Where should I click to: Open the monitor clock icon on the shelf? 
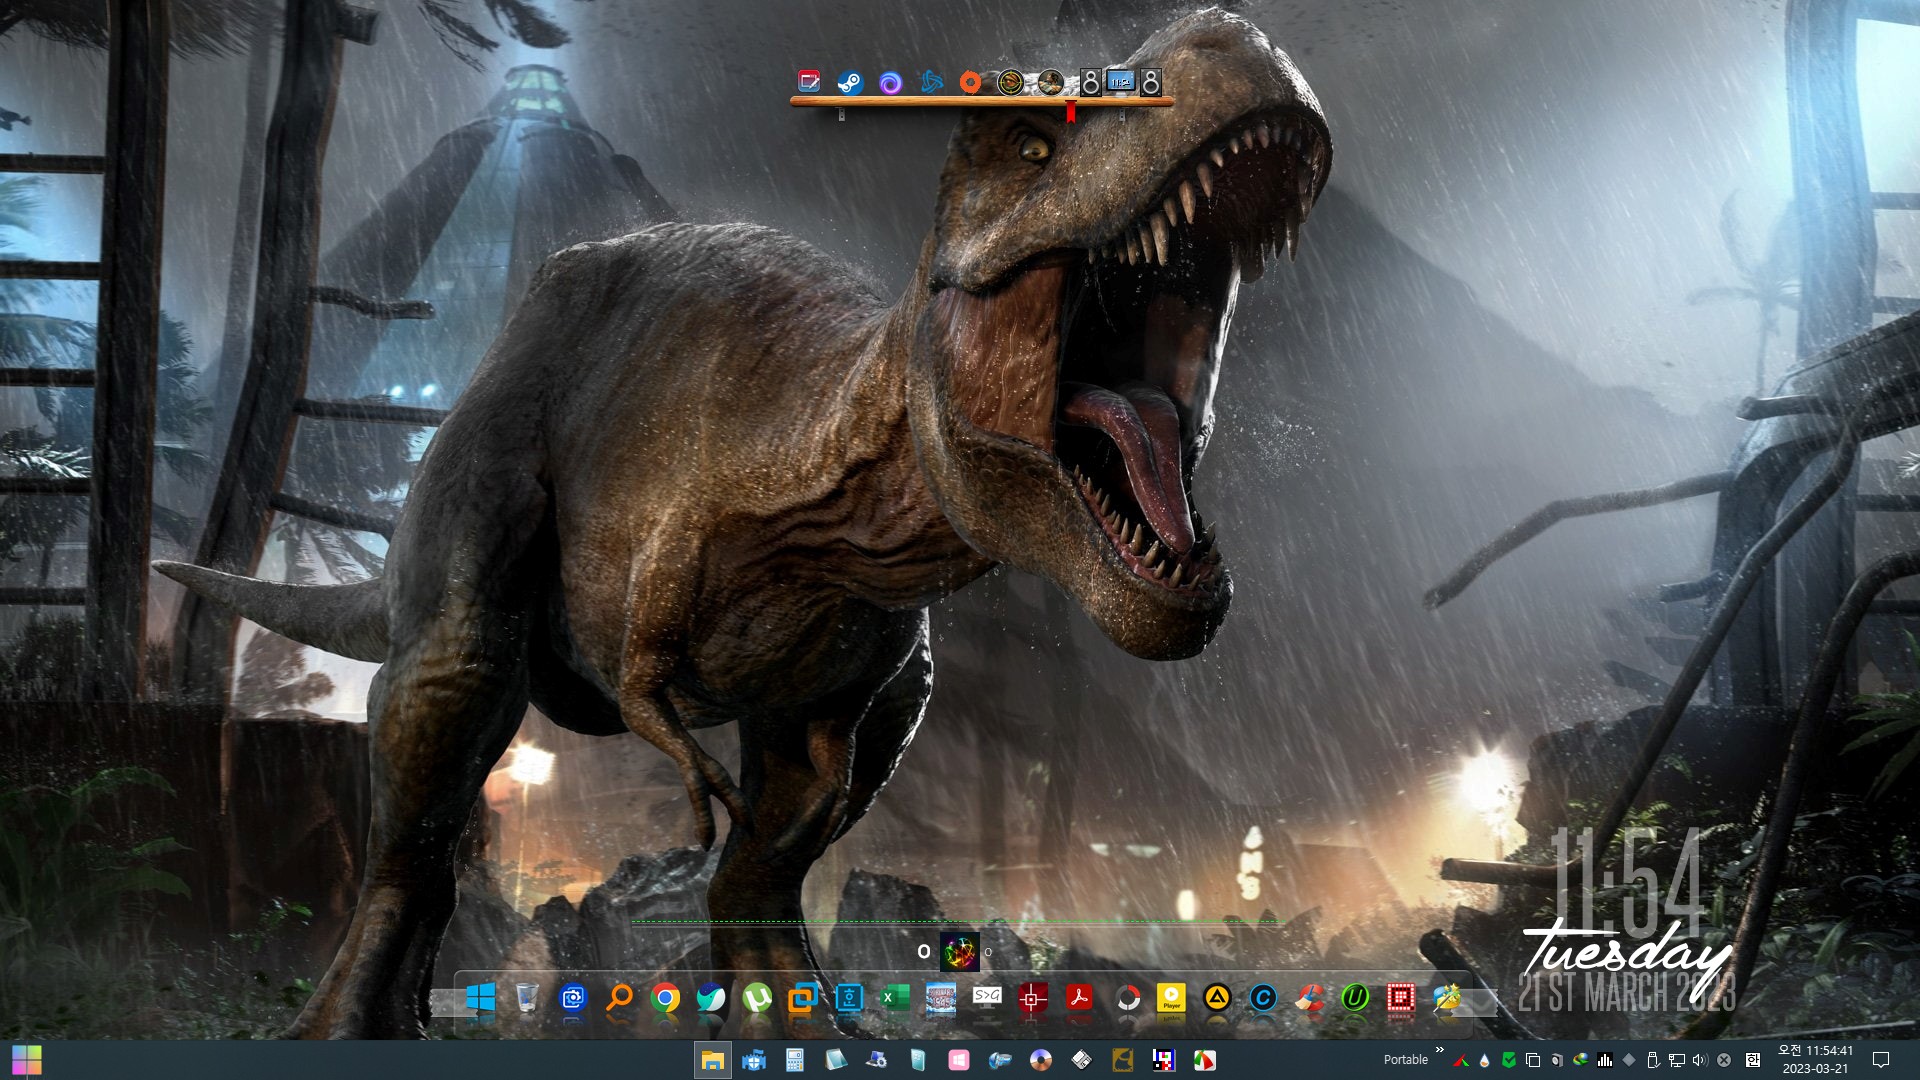tap(1121, 81)
